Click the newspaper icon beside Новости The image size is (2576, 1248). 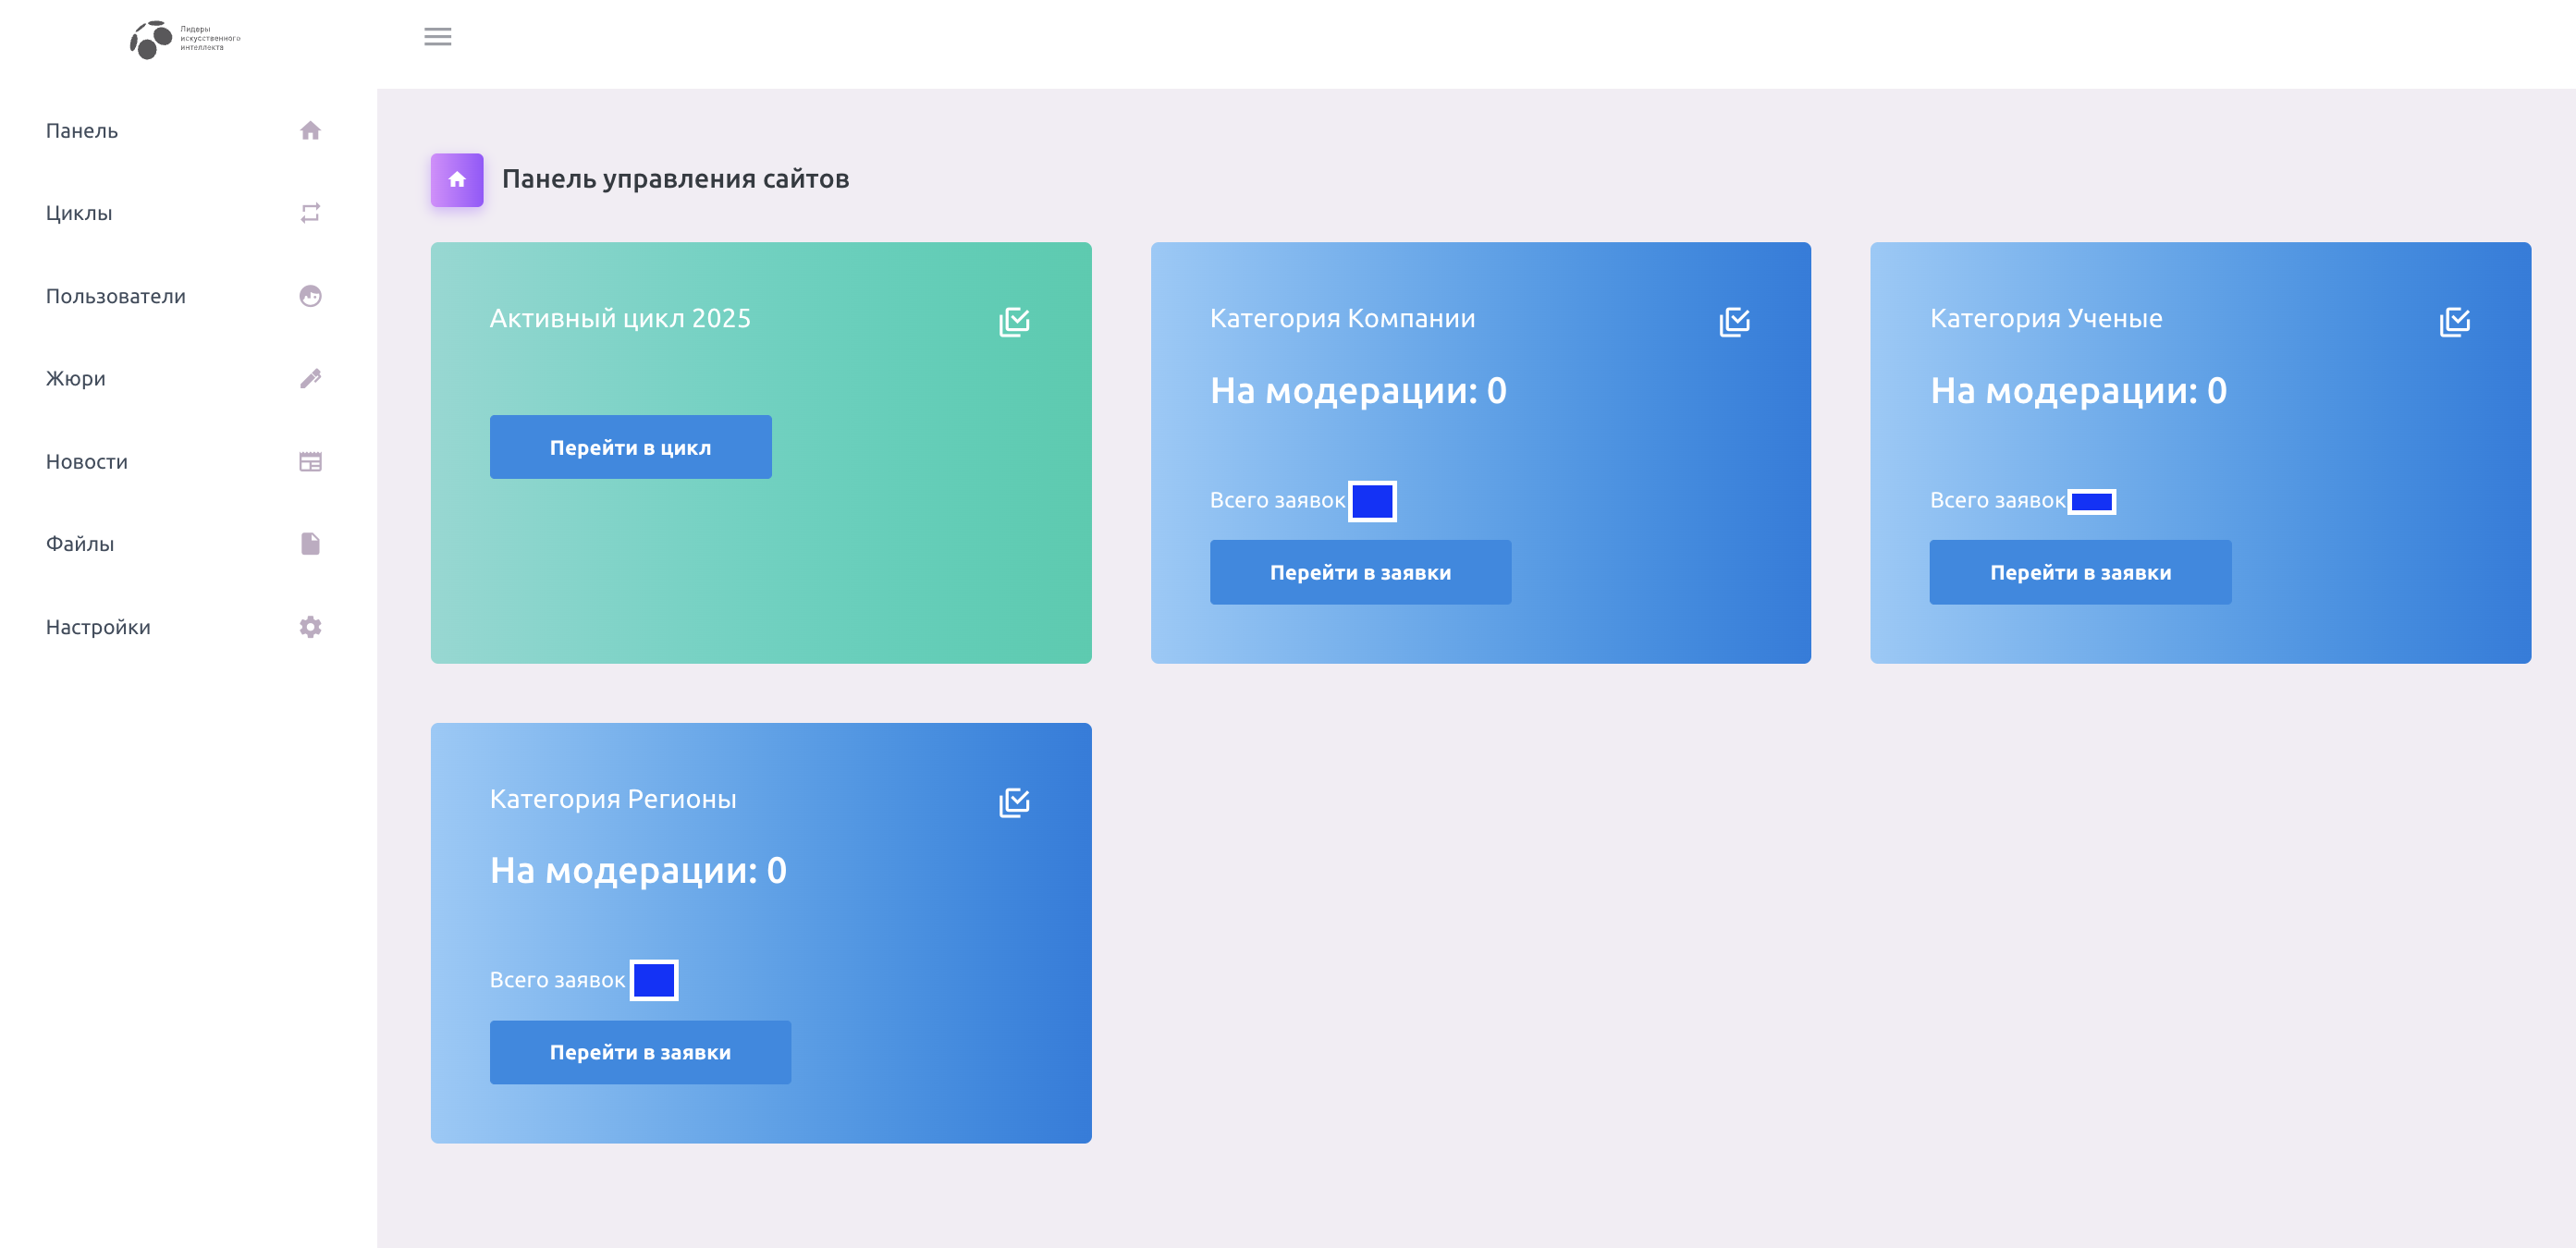310,461
